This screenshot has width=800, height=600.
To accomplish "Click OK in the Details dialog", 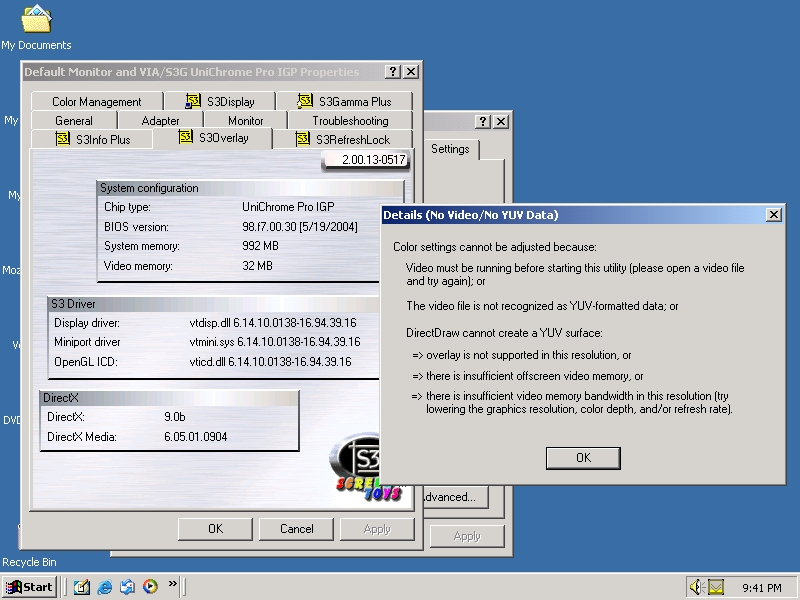I will (x=583, y=458).
